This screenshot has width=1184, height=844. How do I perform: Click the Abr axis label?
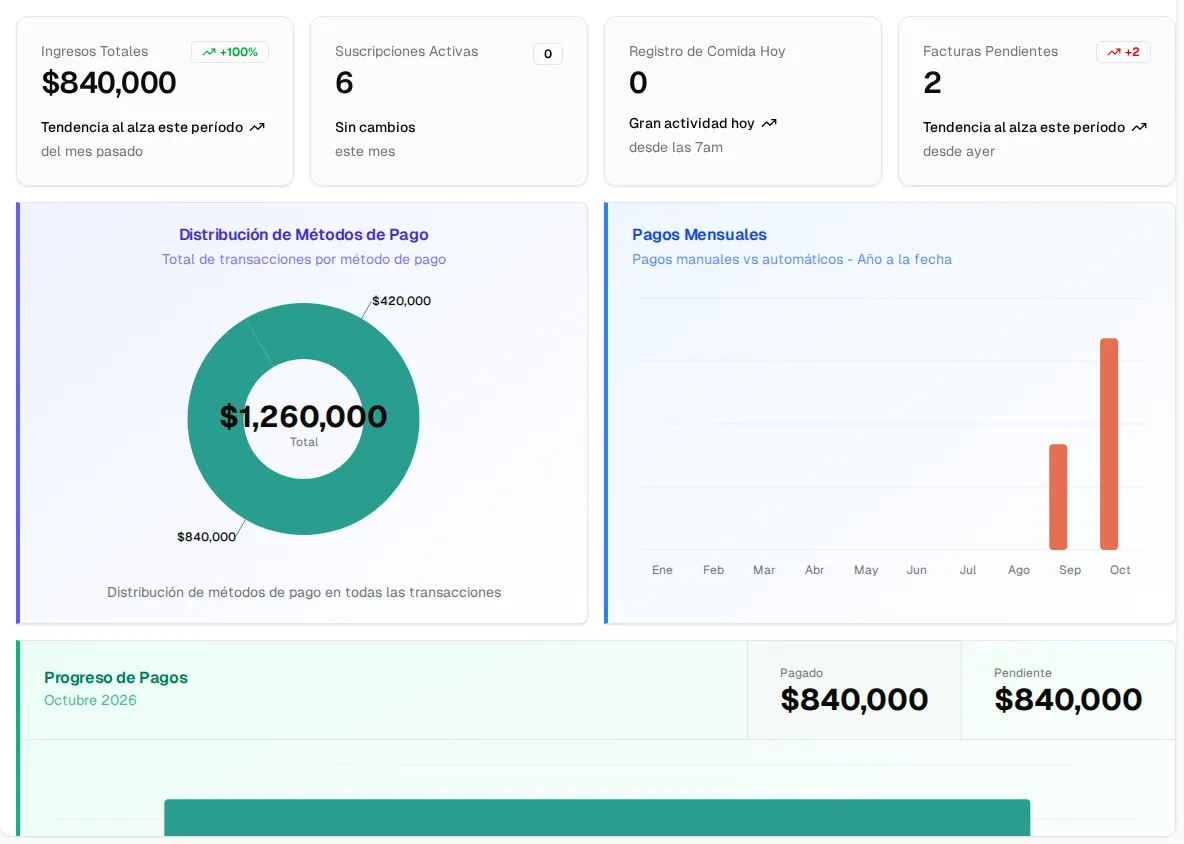click(815, 570)
